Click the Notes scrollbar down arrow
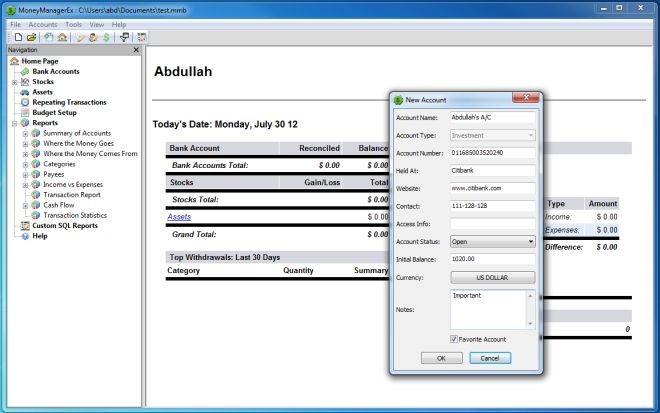Screen dimensions: 660x413 click(x=530, y=323)
